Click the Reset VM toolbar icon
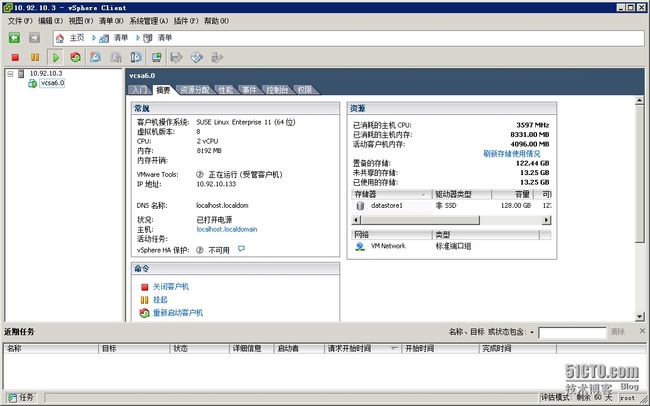 pyautogui.click(x=75, y=57)
